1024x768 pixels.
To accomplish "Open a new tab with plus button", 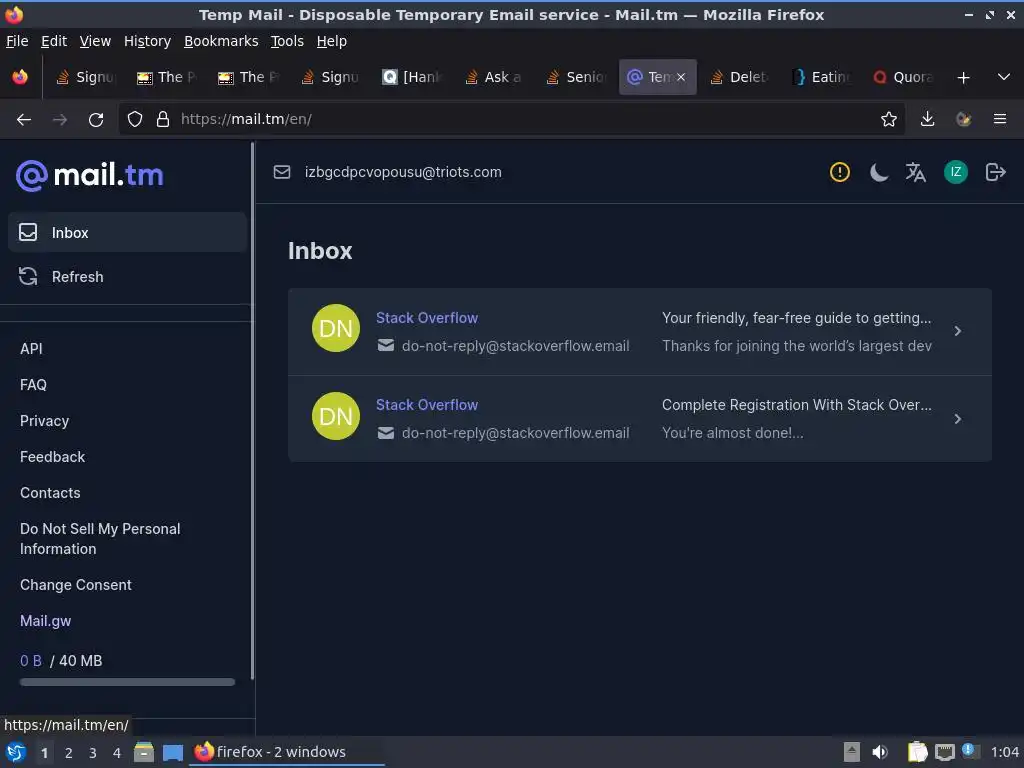I will coord(963,78).
